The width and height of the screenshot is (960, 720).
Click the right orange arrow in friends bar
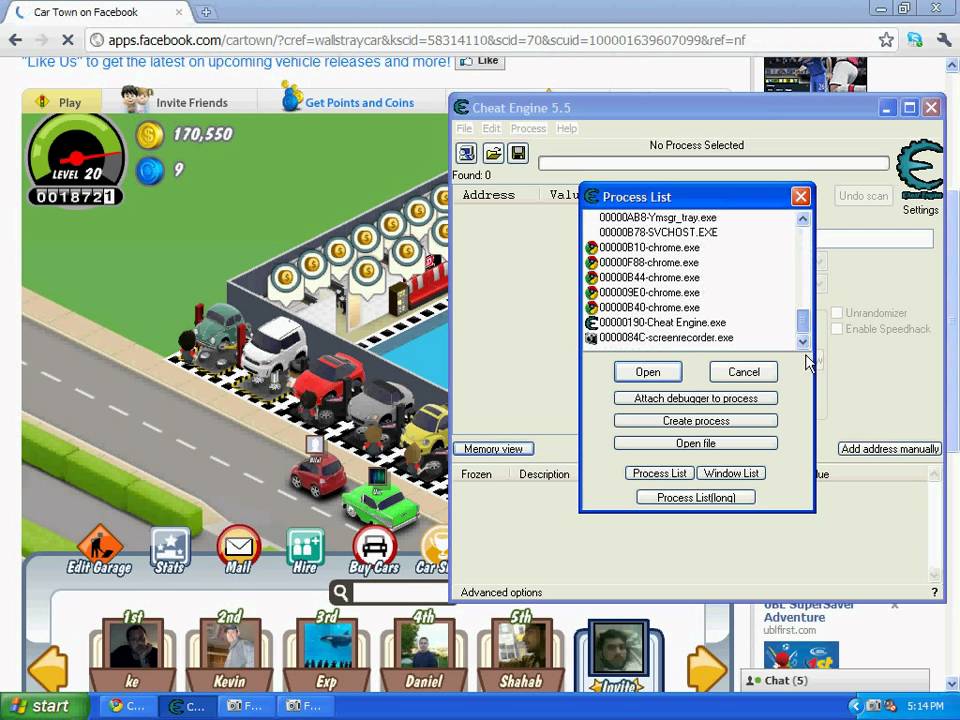707,669
